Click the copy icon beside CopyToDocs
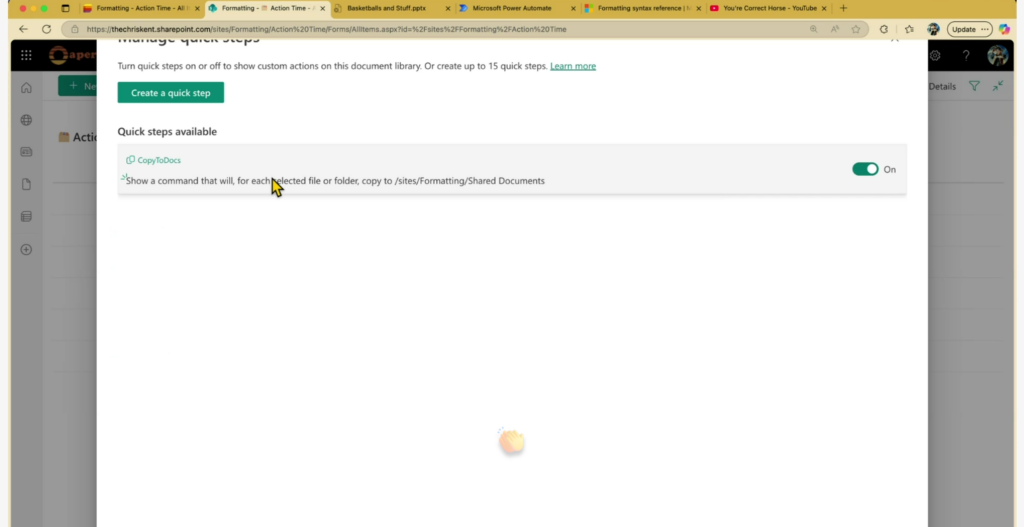This screenshot has height=527, width=1024. click(131, 160)
